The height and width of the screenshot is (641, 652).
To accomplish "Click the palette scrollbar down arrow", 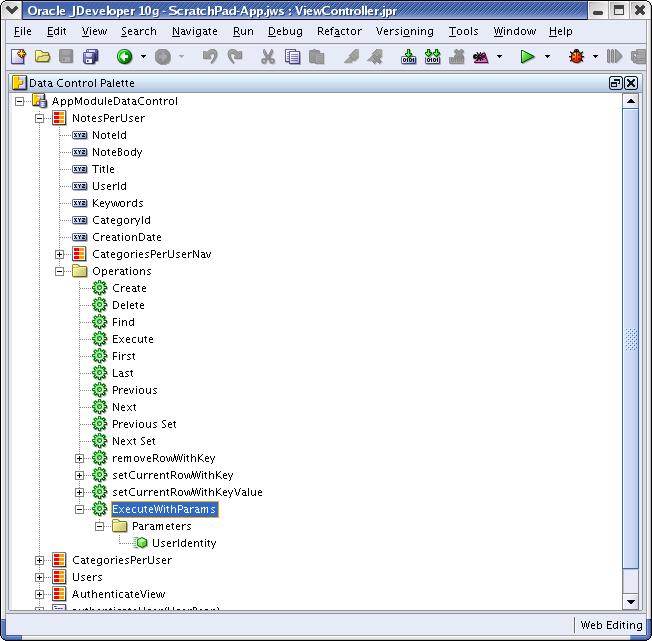I will coord(631,602).
